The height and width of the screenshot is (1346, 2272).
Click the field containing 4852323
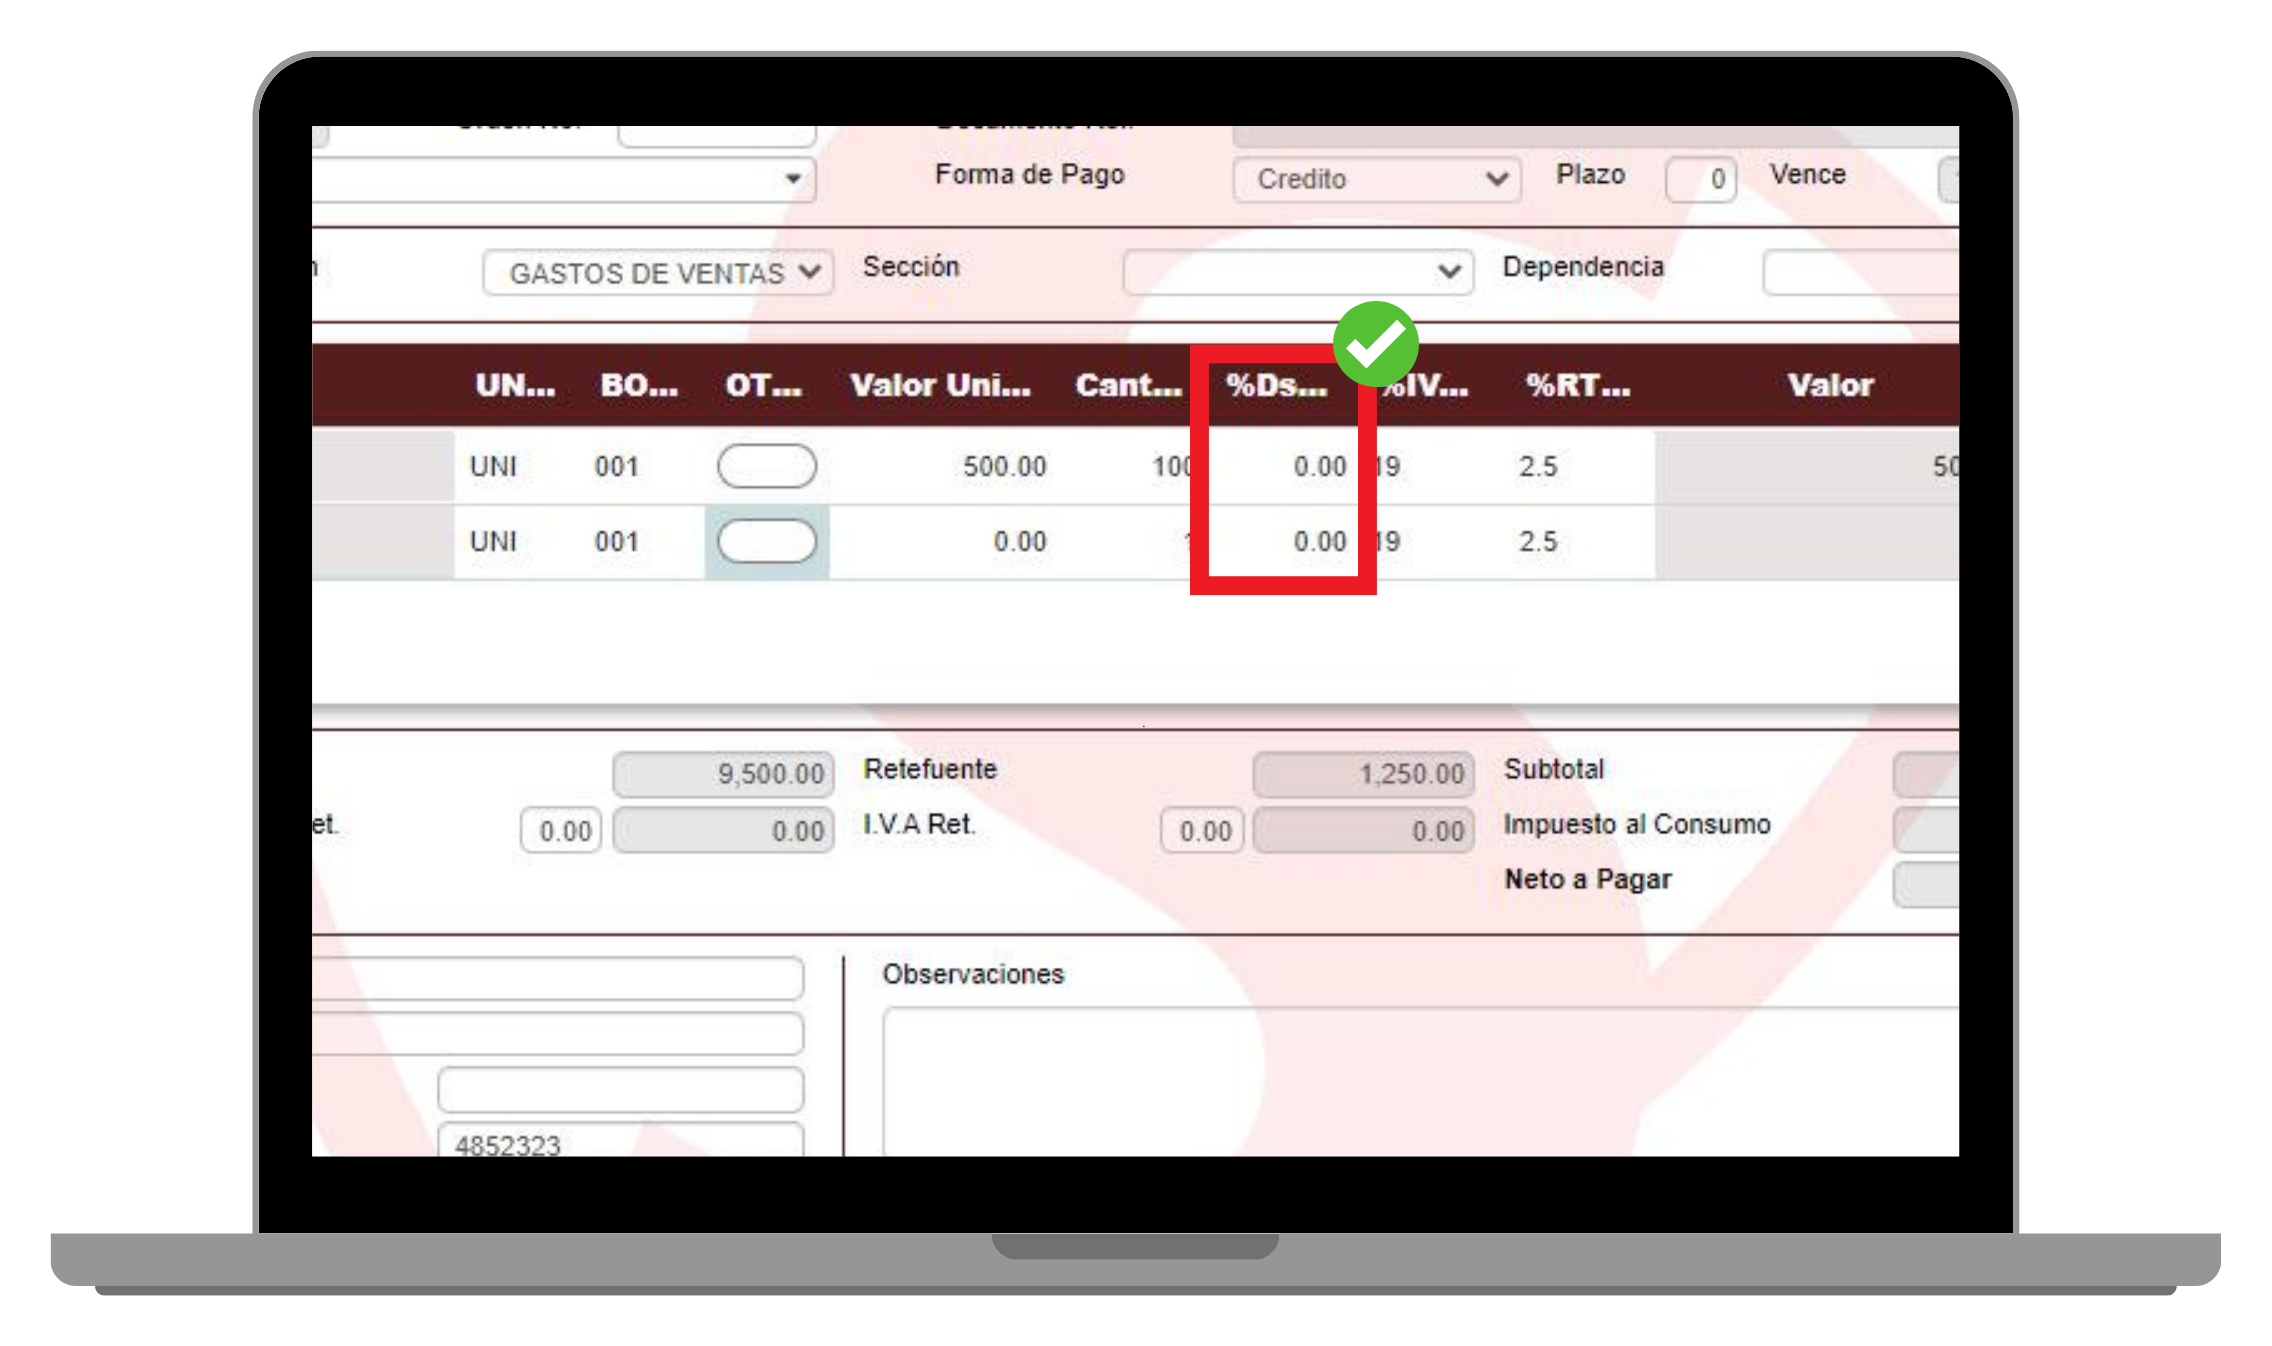(x=620, y=1143)
